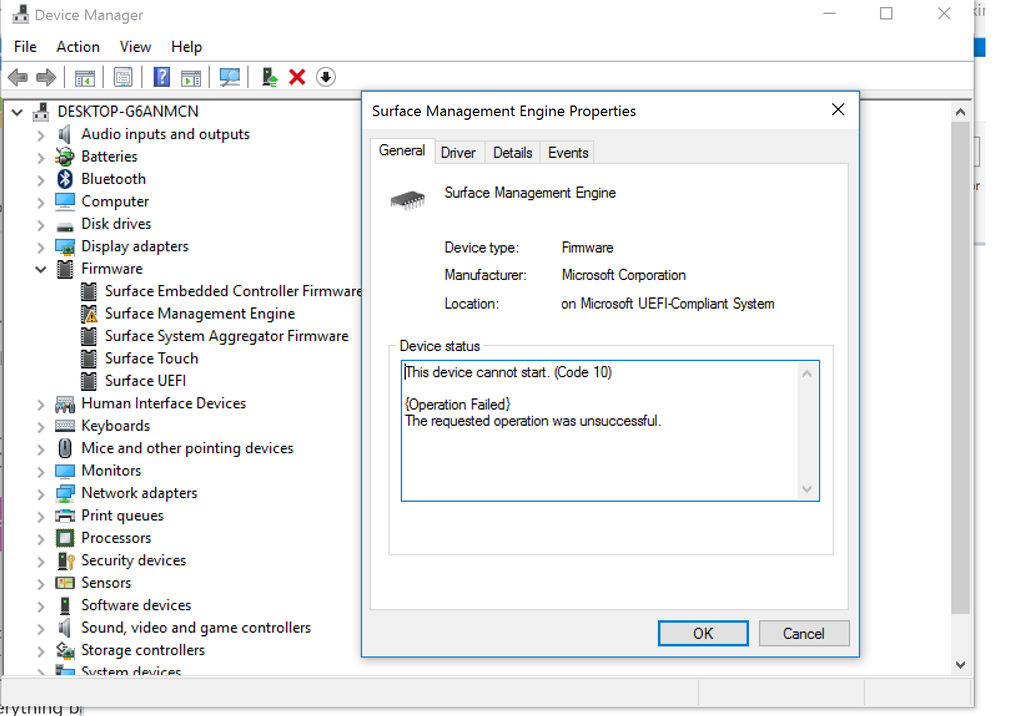Click the red X Uninstall device icon
Image resolution: width=1024 pixels, height=716 pixels.
click(x=297, y=77)
